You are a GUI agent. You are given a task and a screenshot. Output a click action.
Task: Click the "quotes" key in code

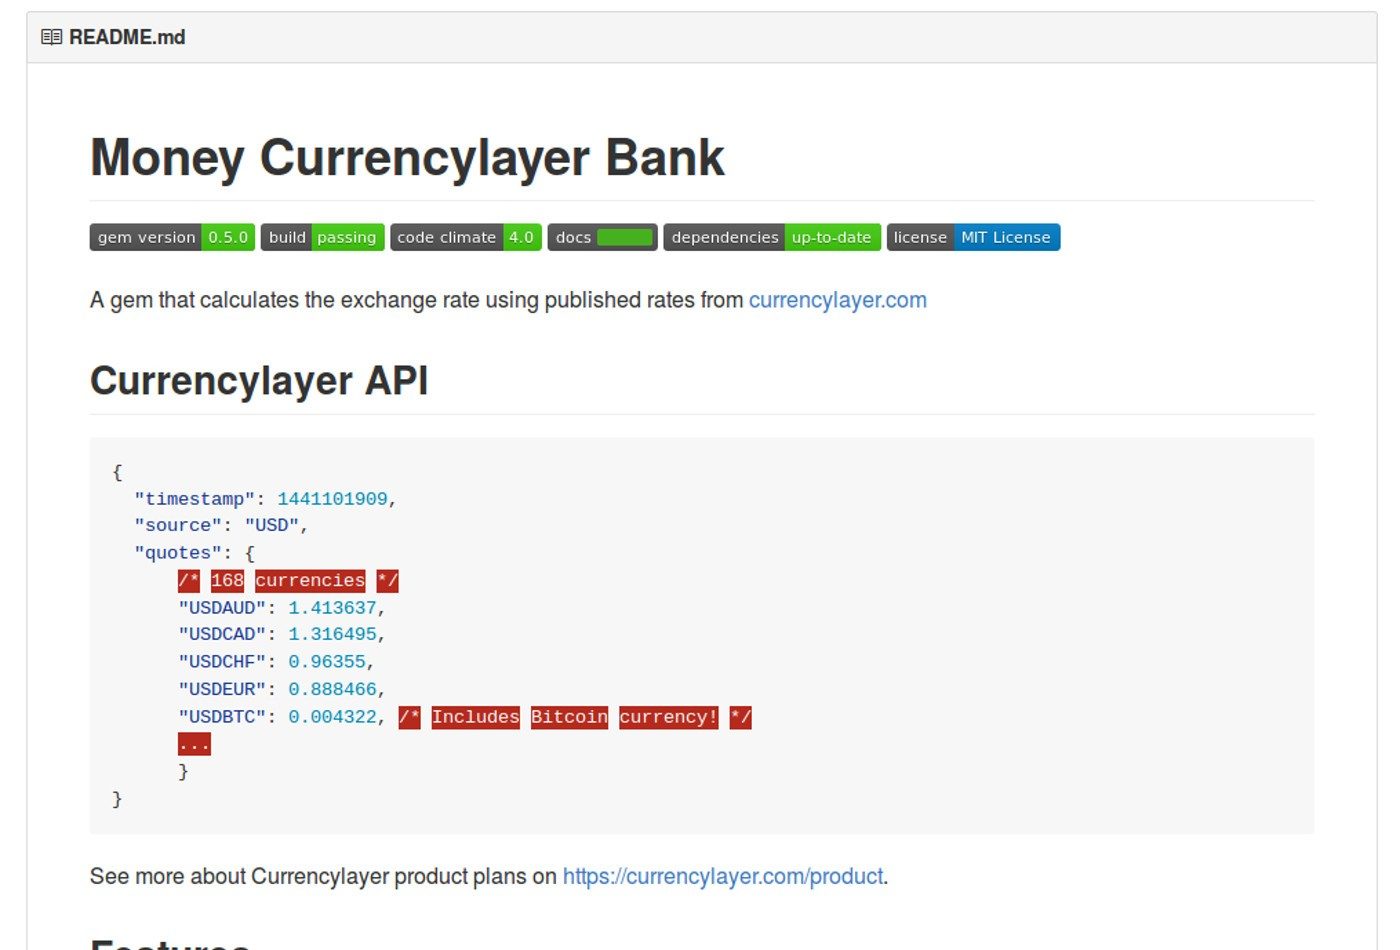[x=178, y=552]
